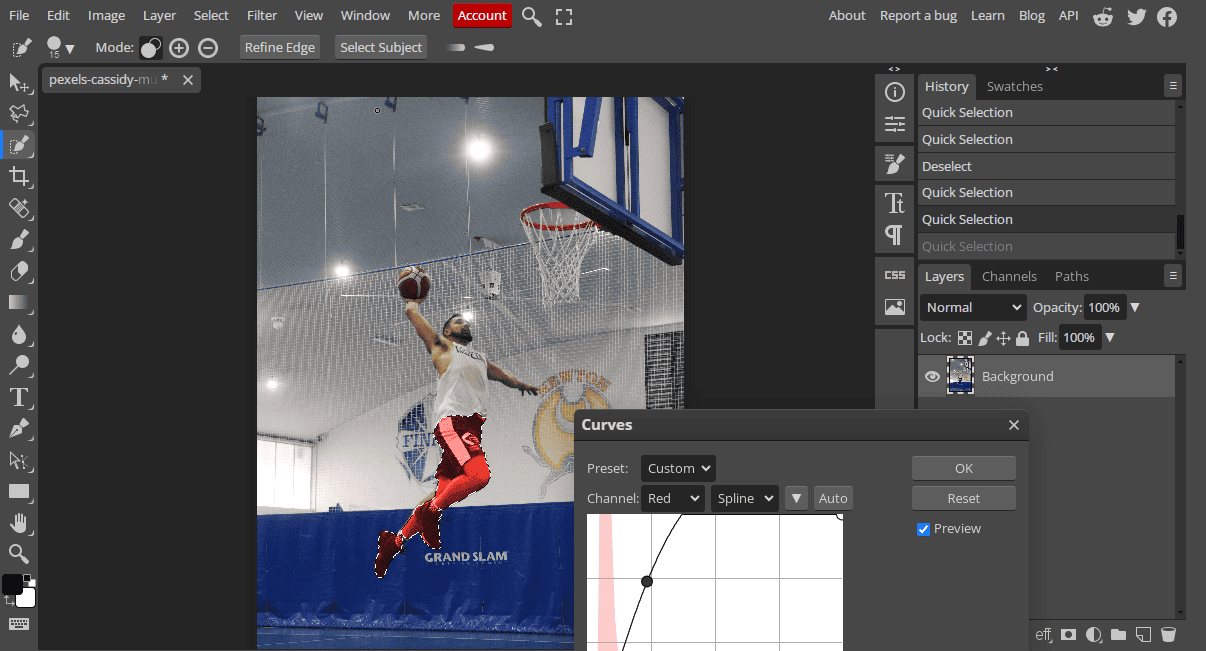1206x651 pixels.
Task: Select the Rectangle shape tool
Action: coord(19,491)
